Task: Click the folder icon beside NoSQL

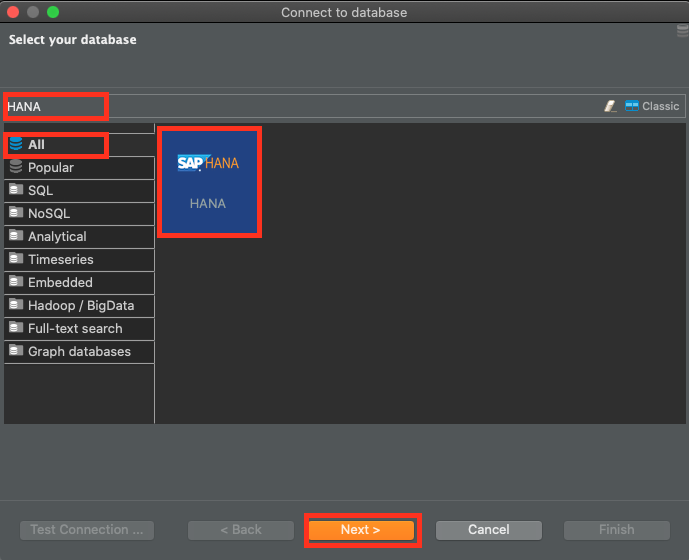Action: click(16, 212)
